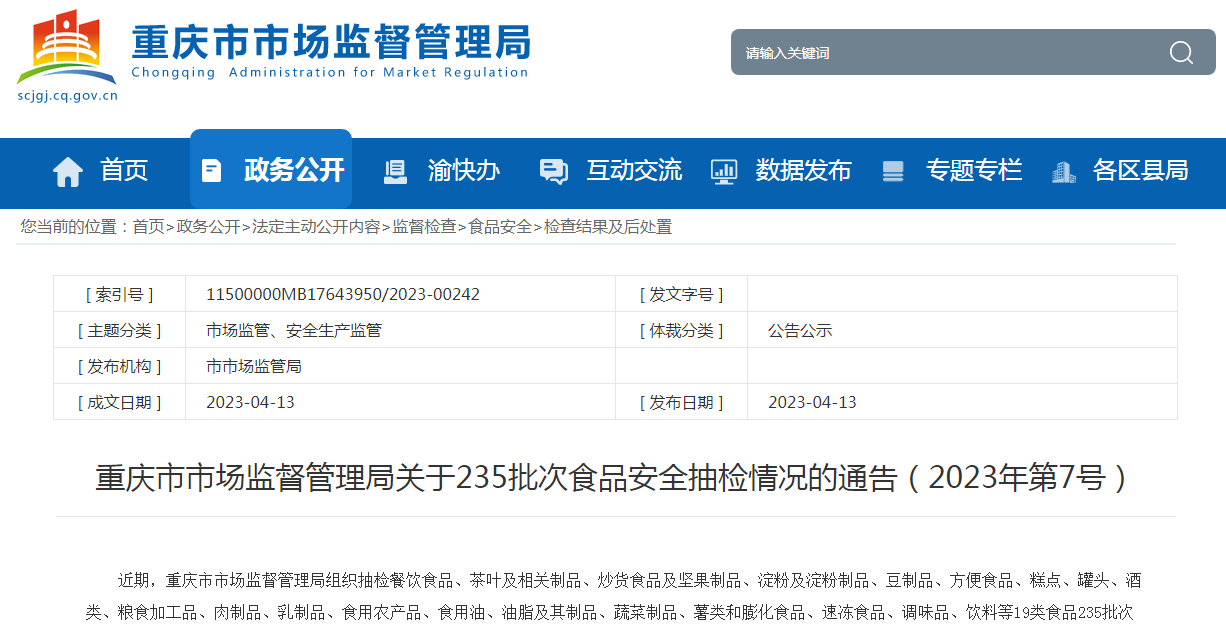Click the chat bubble icon beside 互动交流

point(553,171)
